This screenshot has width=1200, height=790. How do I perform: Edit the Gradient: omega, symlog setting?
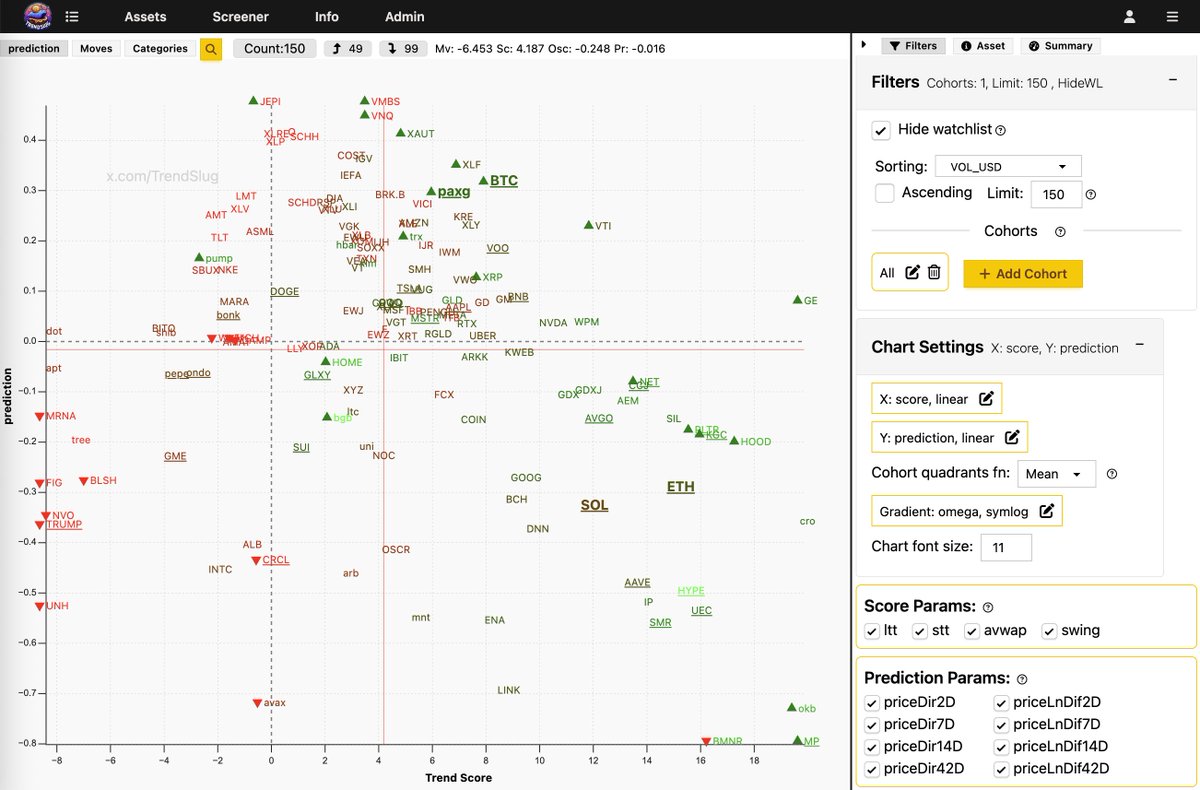(x=1046, y=511)
